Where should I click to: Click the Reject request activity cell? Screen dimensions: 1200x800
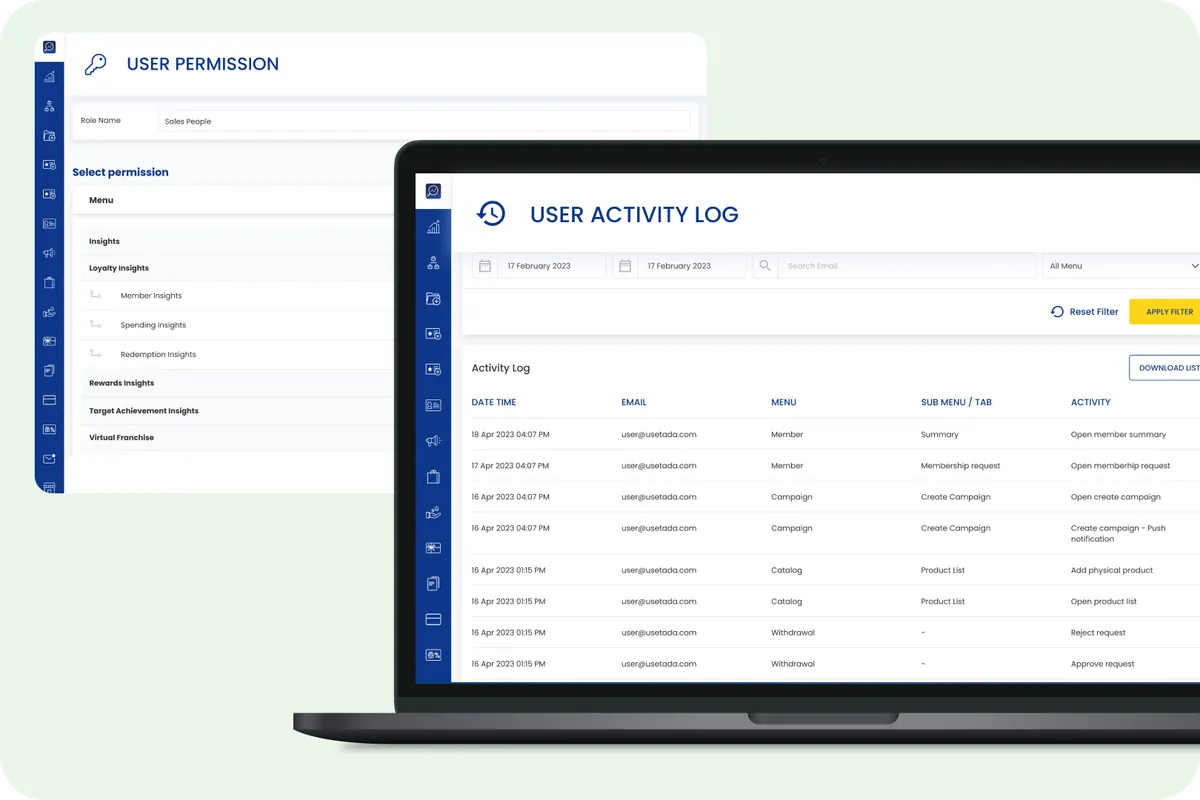(x=1098, y=633)
